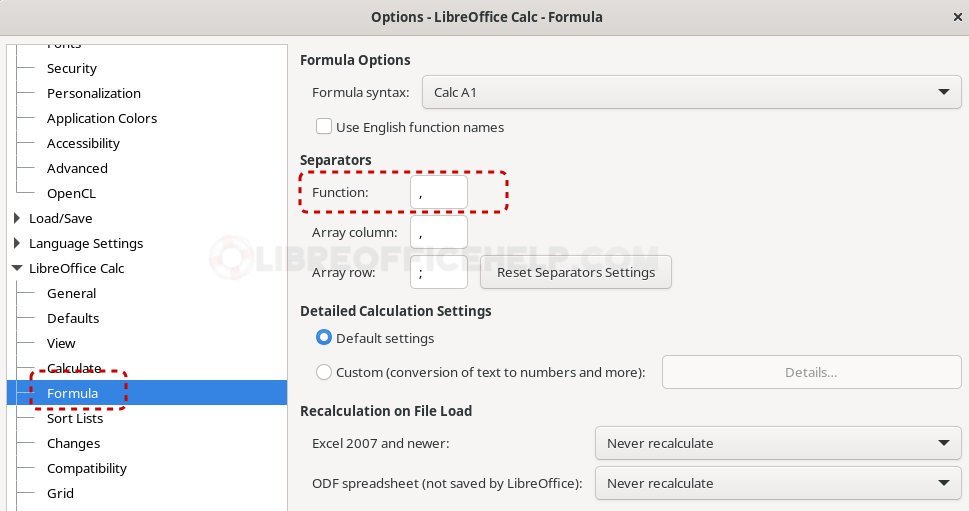Click the Function separator input field
The height and width of the screenshot is (511, 969).
(x=439, y=192)
